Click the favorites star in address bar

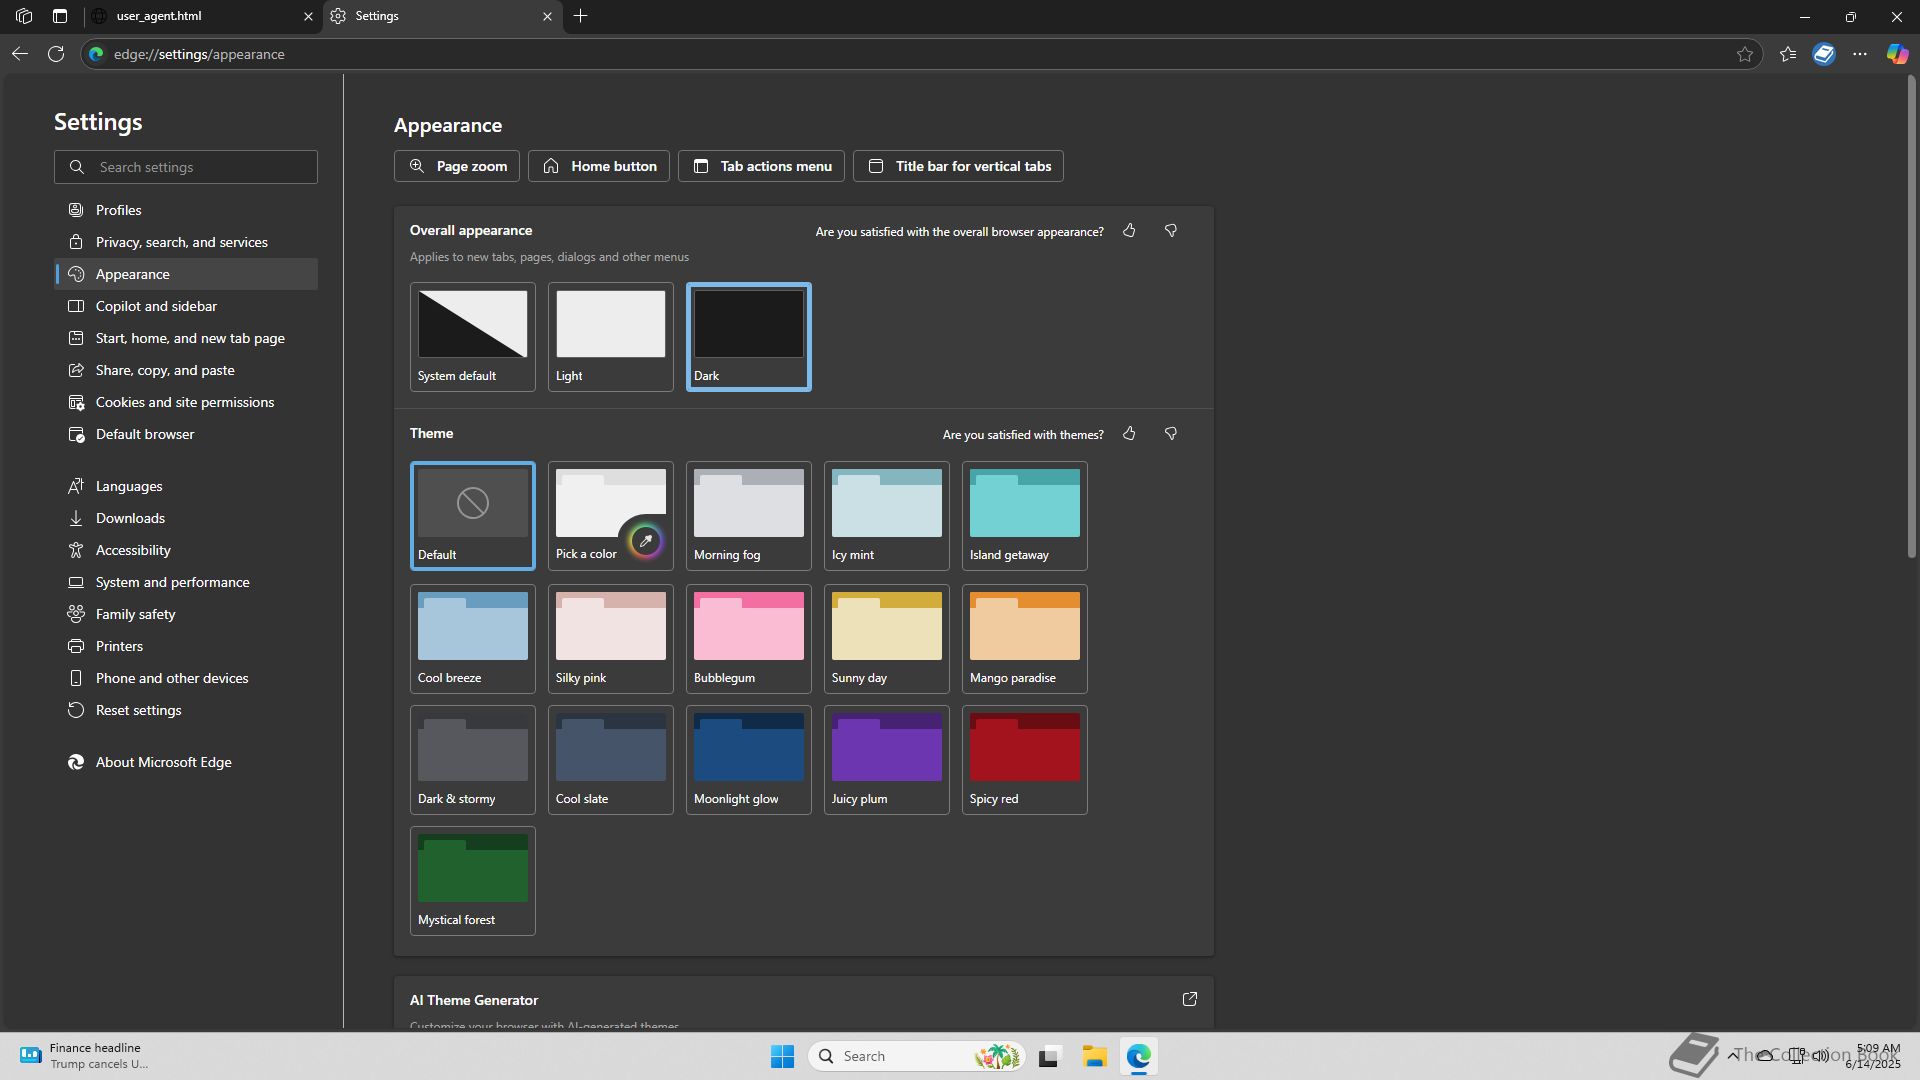1745,54
